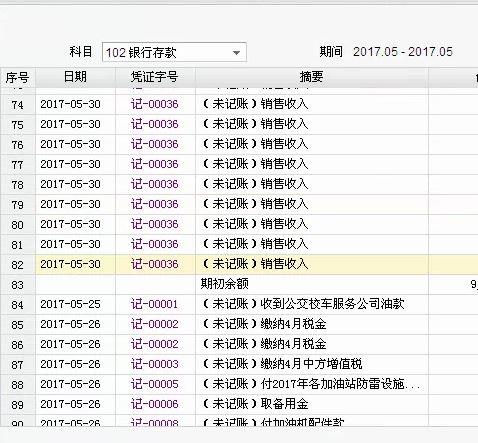Screen dimensions: 478x443
Task: Select row number 74
Action: click(x=17, y=105)
